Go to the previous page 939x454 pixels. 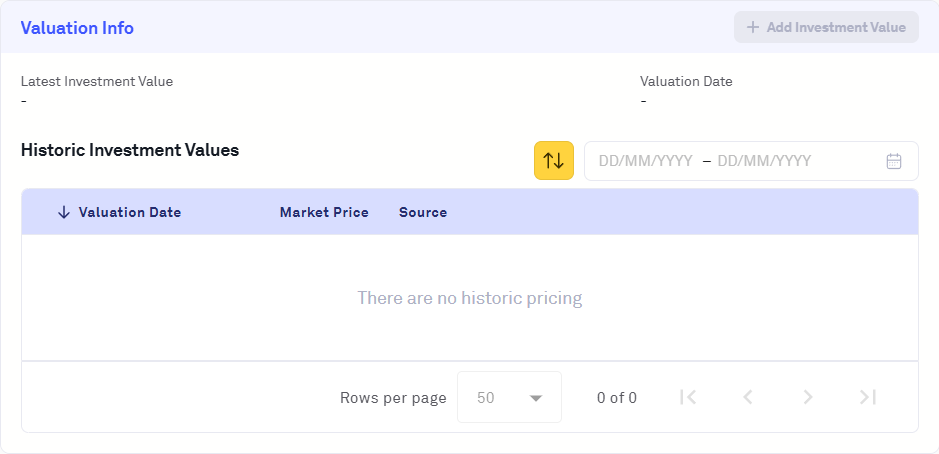click(x=747, y=397)
